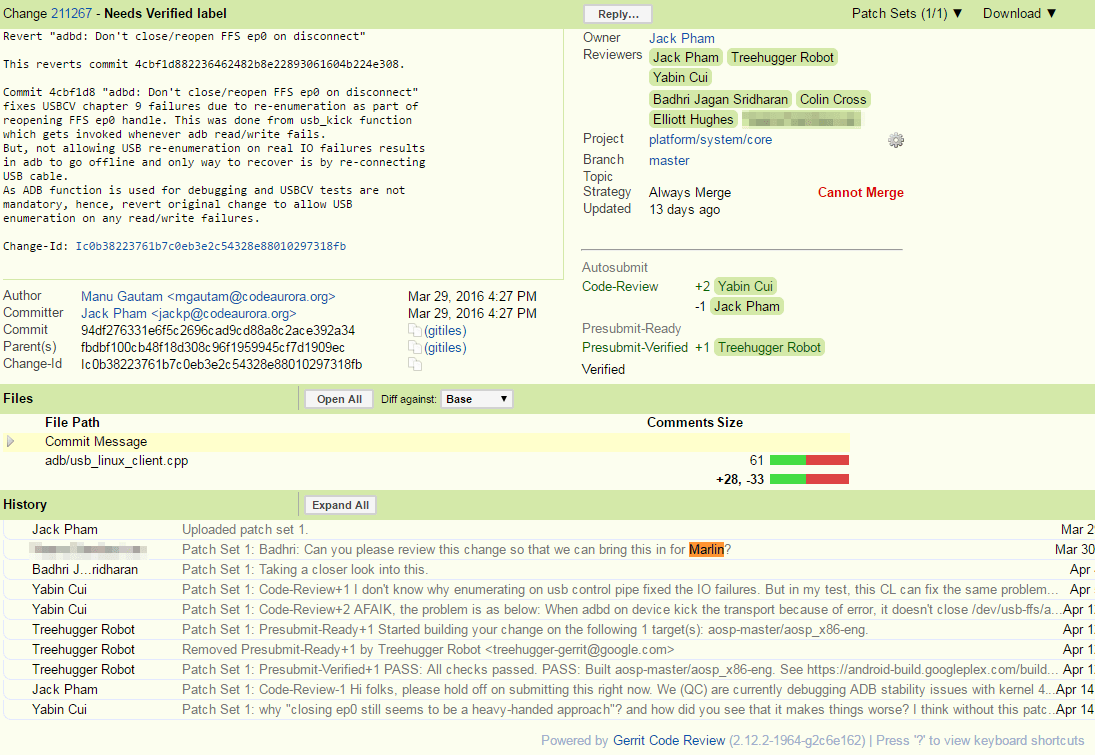
Task: Follow the platform/system/core project link
Action: (x=710, y=140)
